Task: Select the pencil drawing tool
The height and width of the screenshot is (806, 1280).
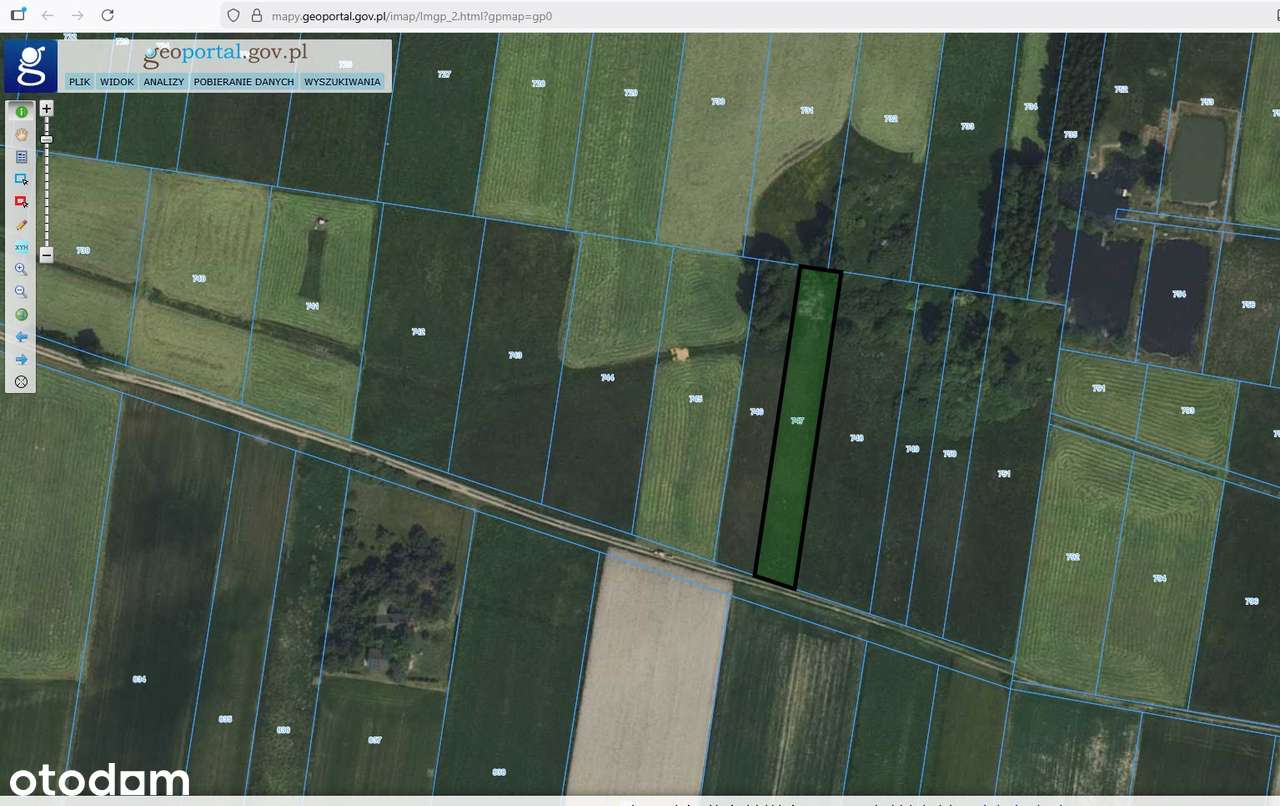Action: [x=21, y=225]
